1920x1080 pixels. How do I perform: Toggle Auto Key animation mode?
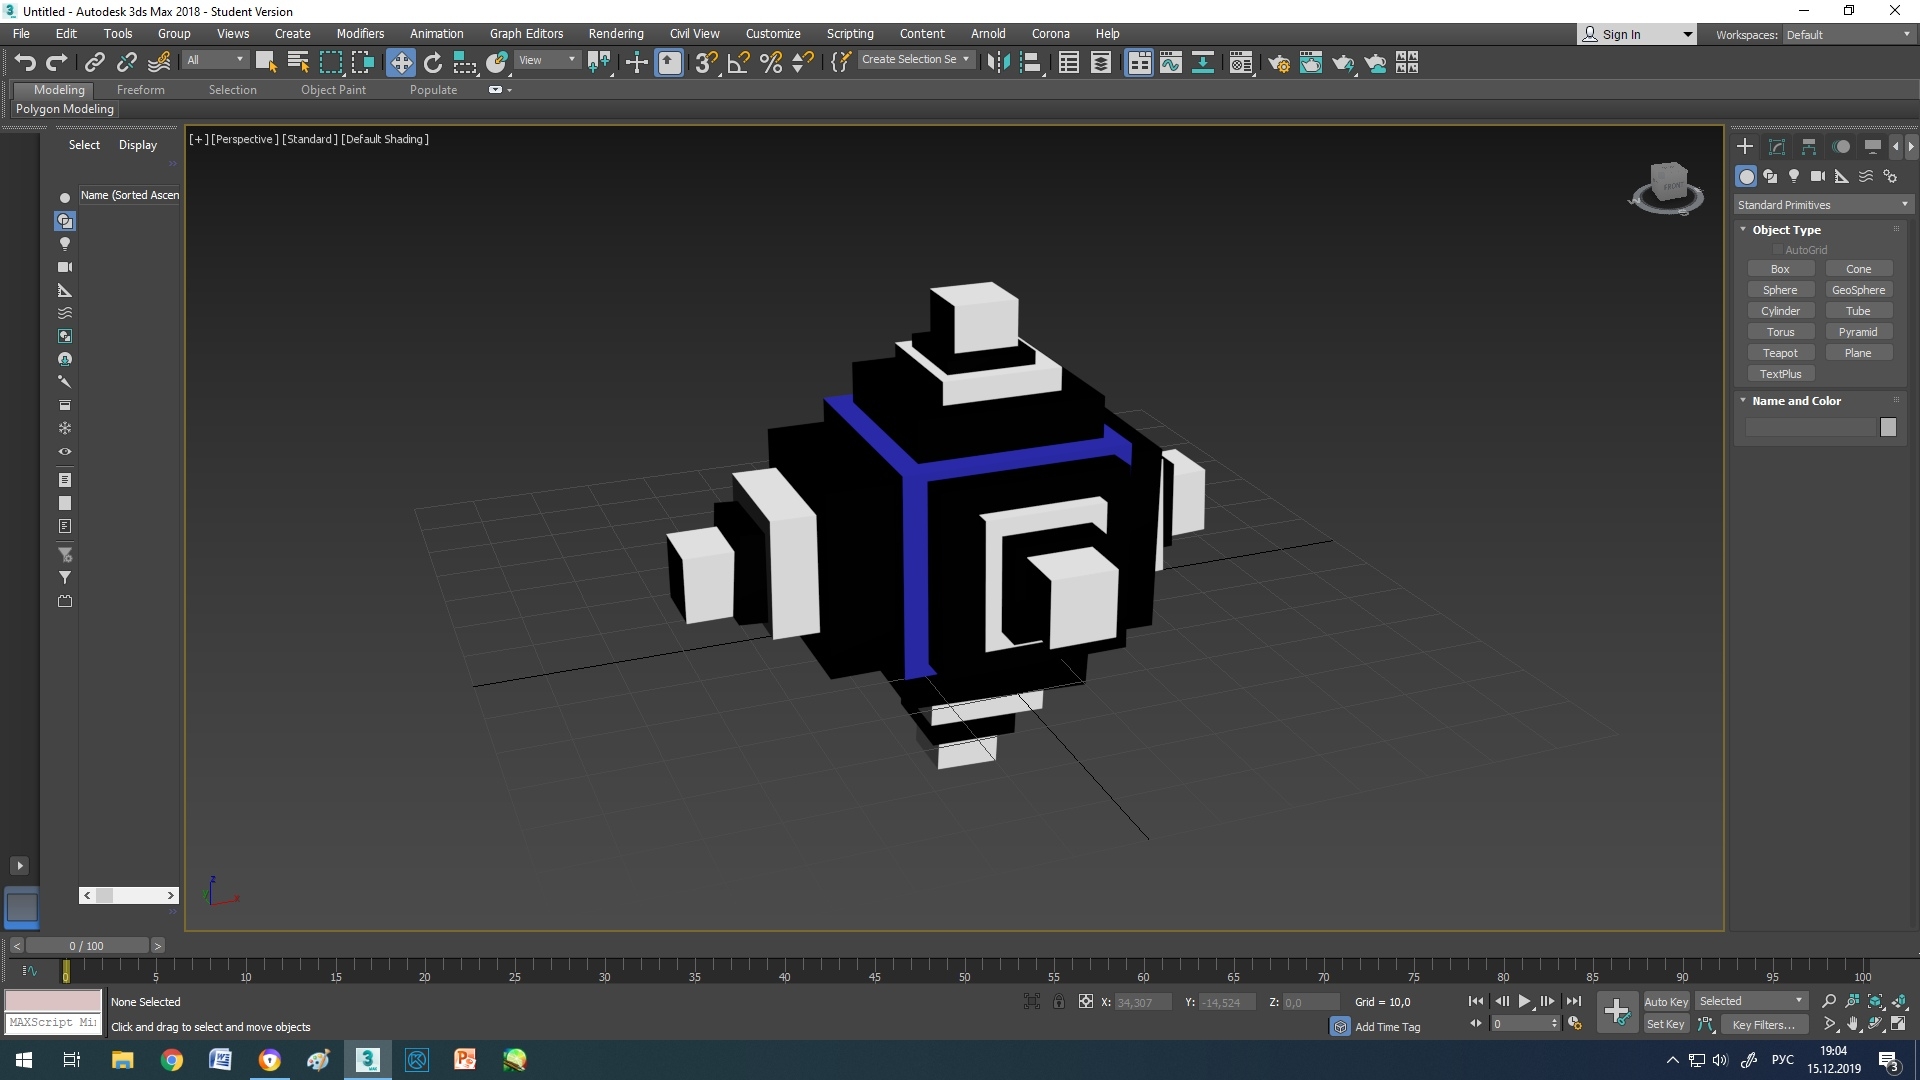(x=1666, y=1001)
